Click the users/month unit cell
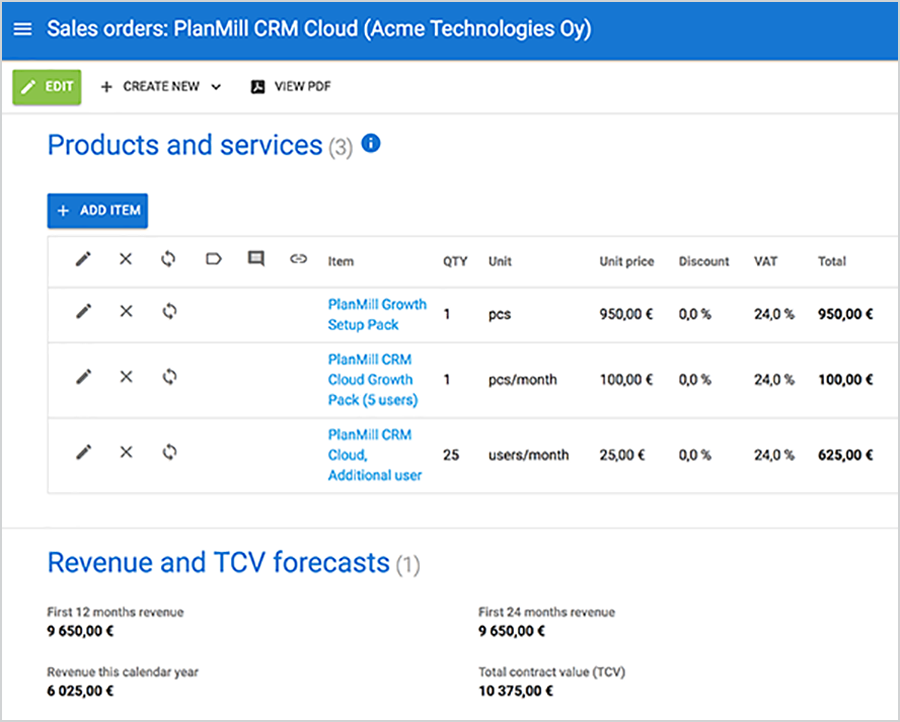 click(x=529, y=455)
